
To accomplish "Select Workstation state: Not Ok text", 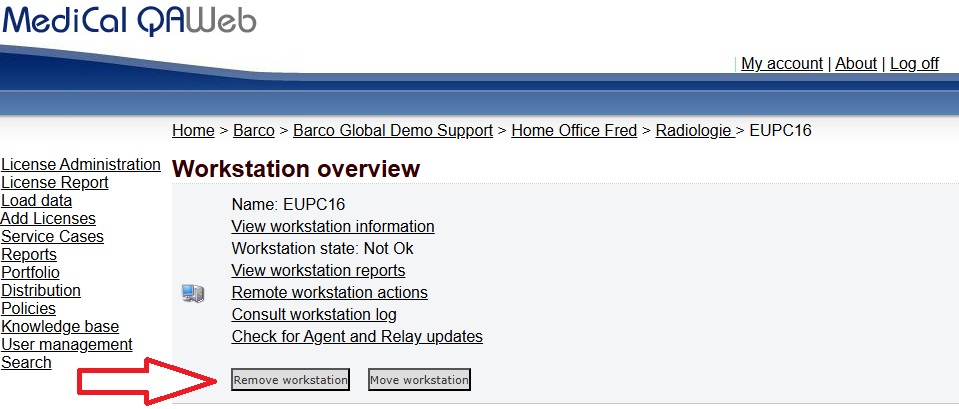I will pos(322,248).
